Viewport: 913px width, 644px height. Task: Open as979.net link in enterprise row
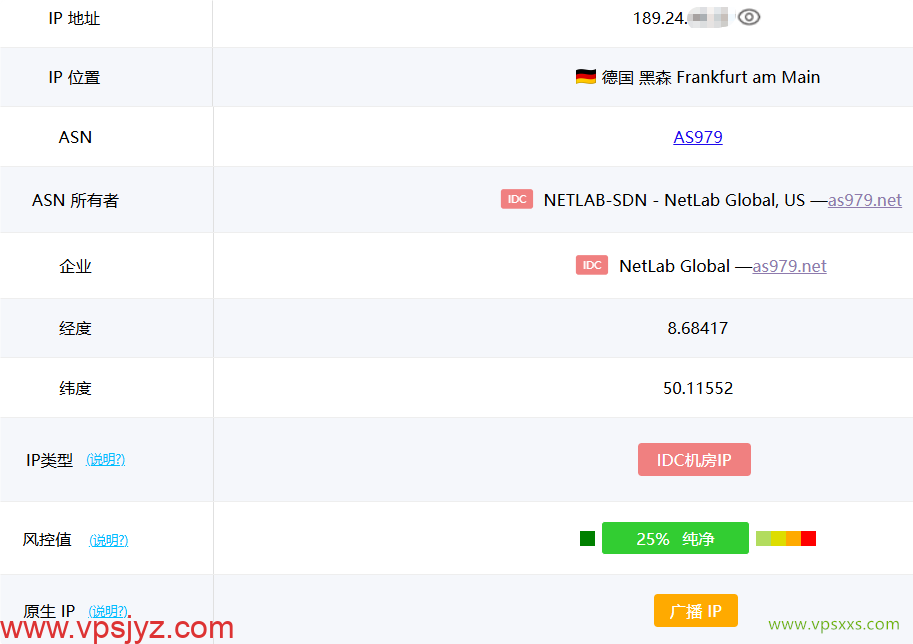pyautogui.click(x=789, y=266)
